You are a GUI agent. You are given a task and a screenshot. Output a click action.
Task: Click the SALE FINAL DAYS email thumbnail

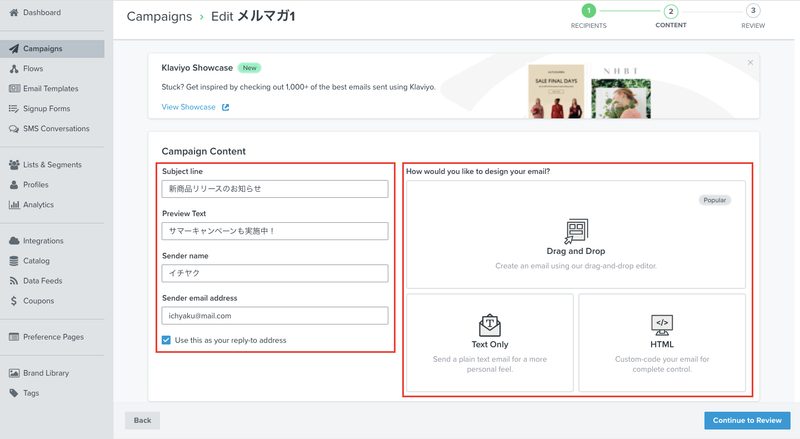(x=556, y=92)
